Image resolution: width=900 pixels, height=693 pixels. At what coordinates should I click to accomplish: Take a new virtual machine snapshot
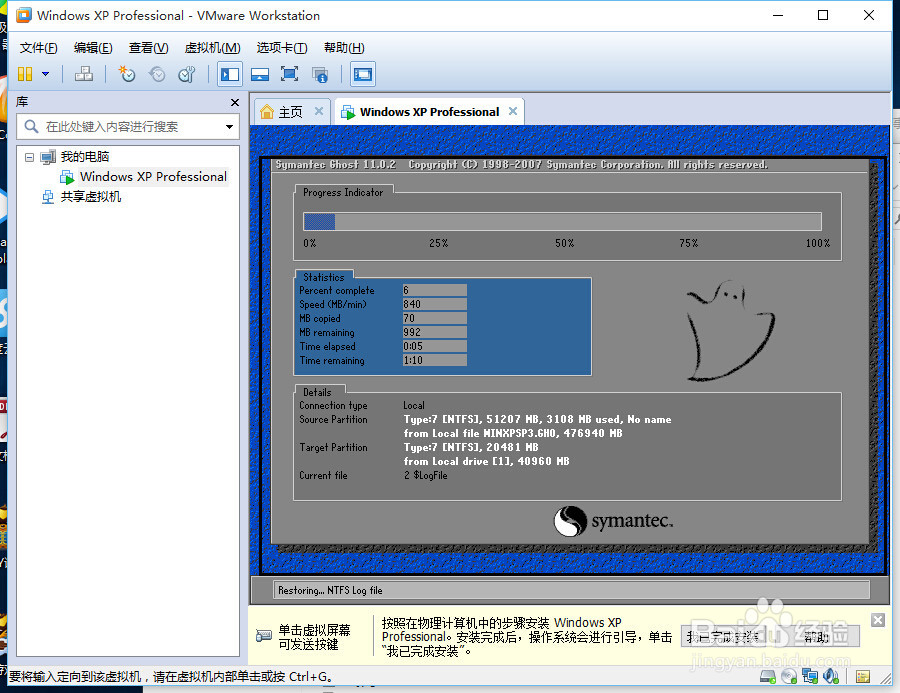[x=127, y=73]
